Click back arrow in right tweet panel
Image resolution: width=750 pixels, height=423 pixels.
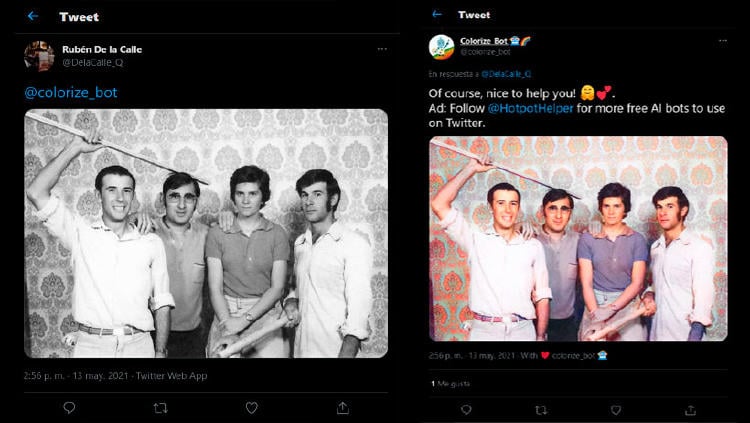tap(437, 15)
